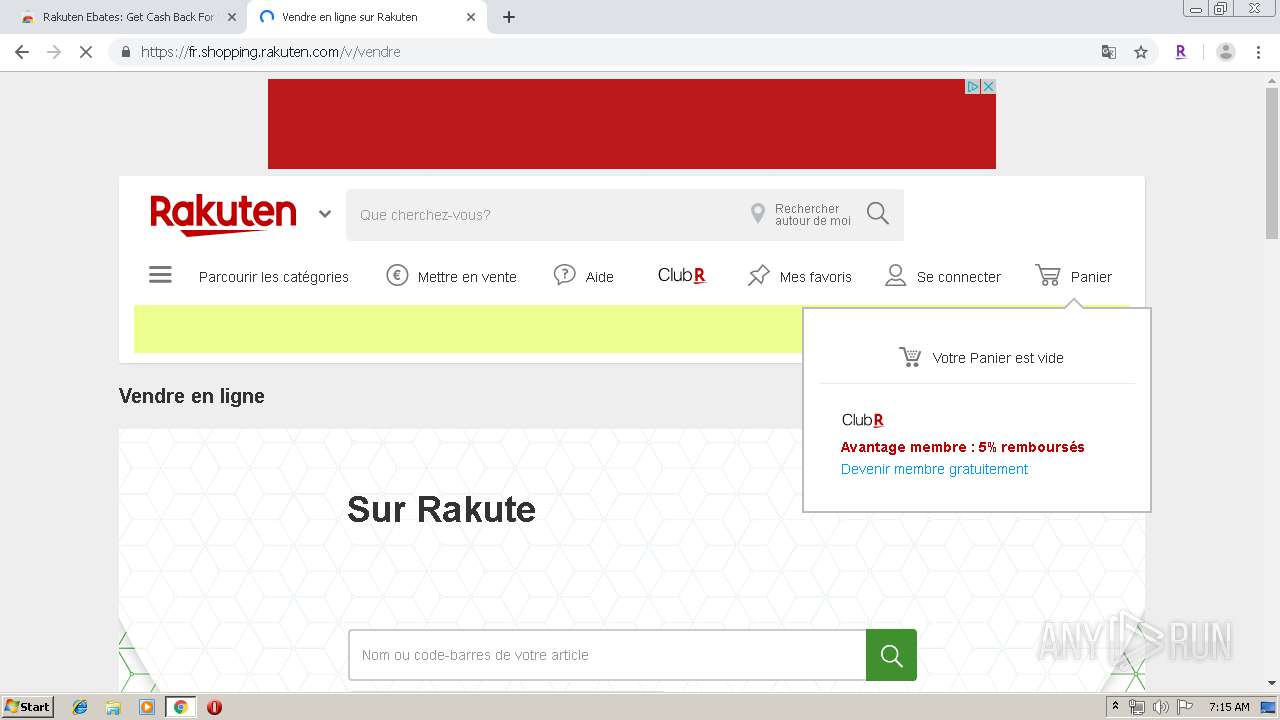Click 'Devenir membre gratuitement' link

934,469
